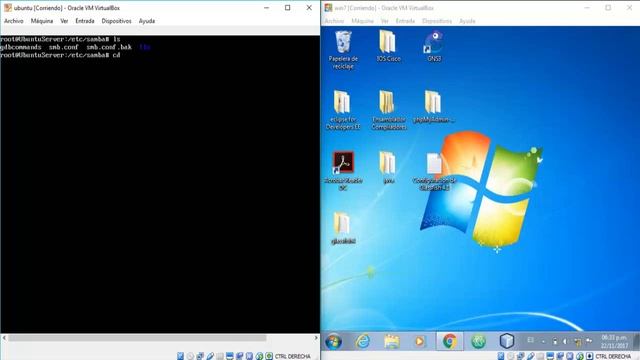640x360 pixels.
Task: Open Windows Explorer from win7 taskbar
Action: coord(391,341)
